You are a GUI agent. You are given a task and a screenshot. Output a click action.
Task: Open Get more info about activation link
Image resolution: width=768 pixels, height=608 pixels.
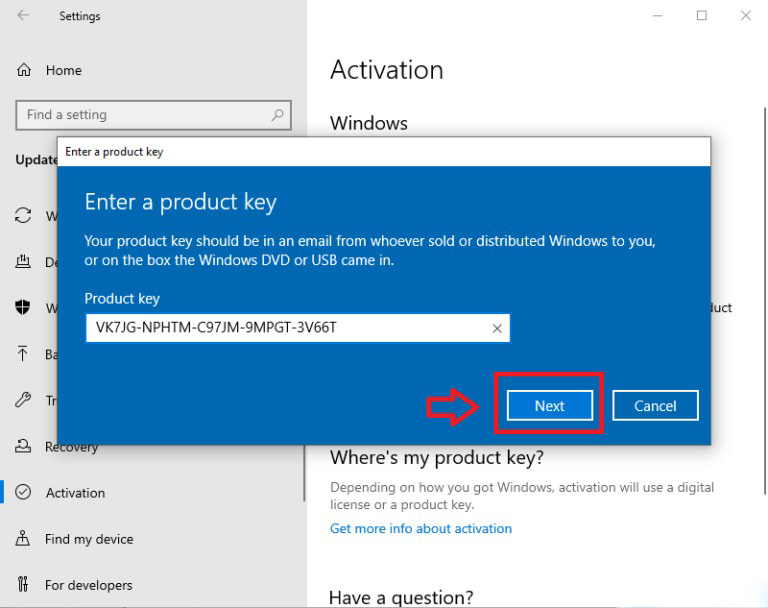[421, 529]
